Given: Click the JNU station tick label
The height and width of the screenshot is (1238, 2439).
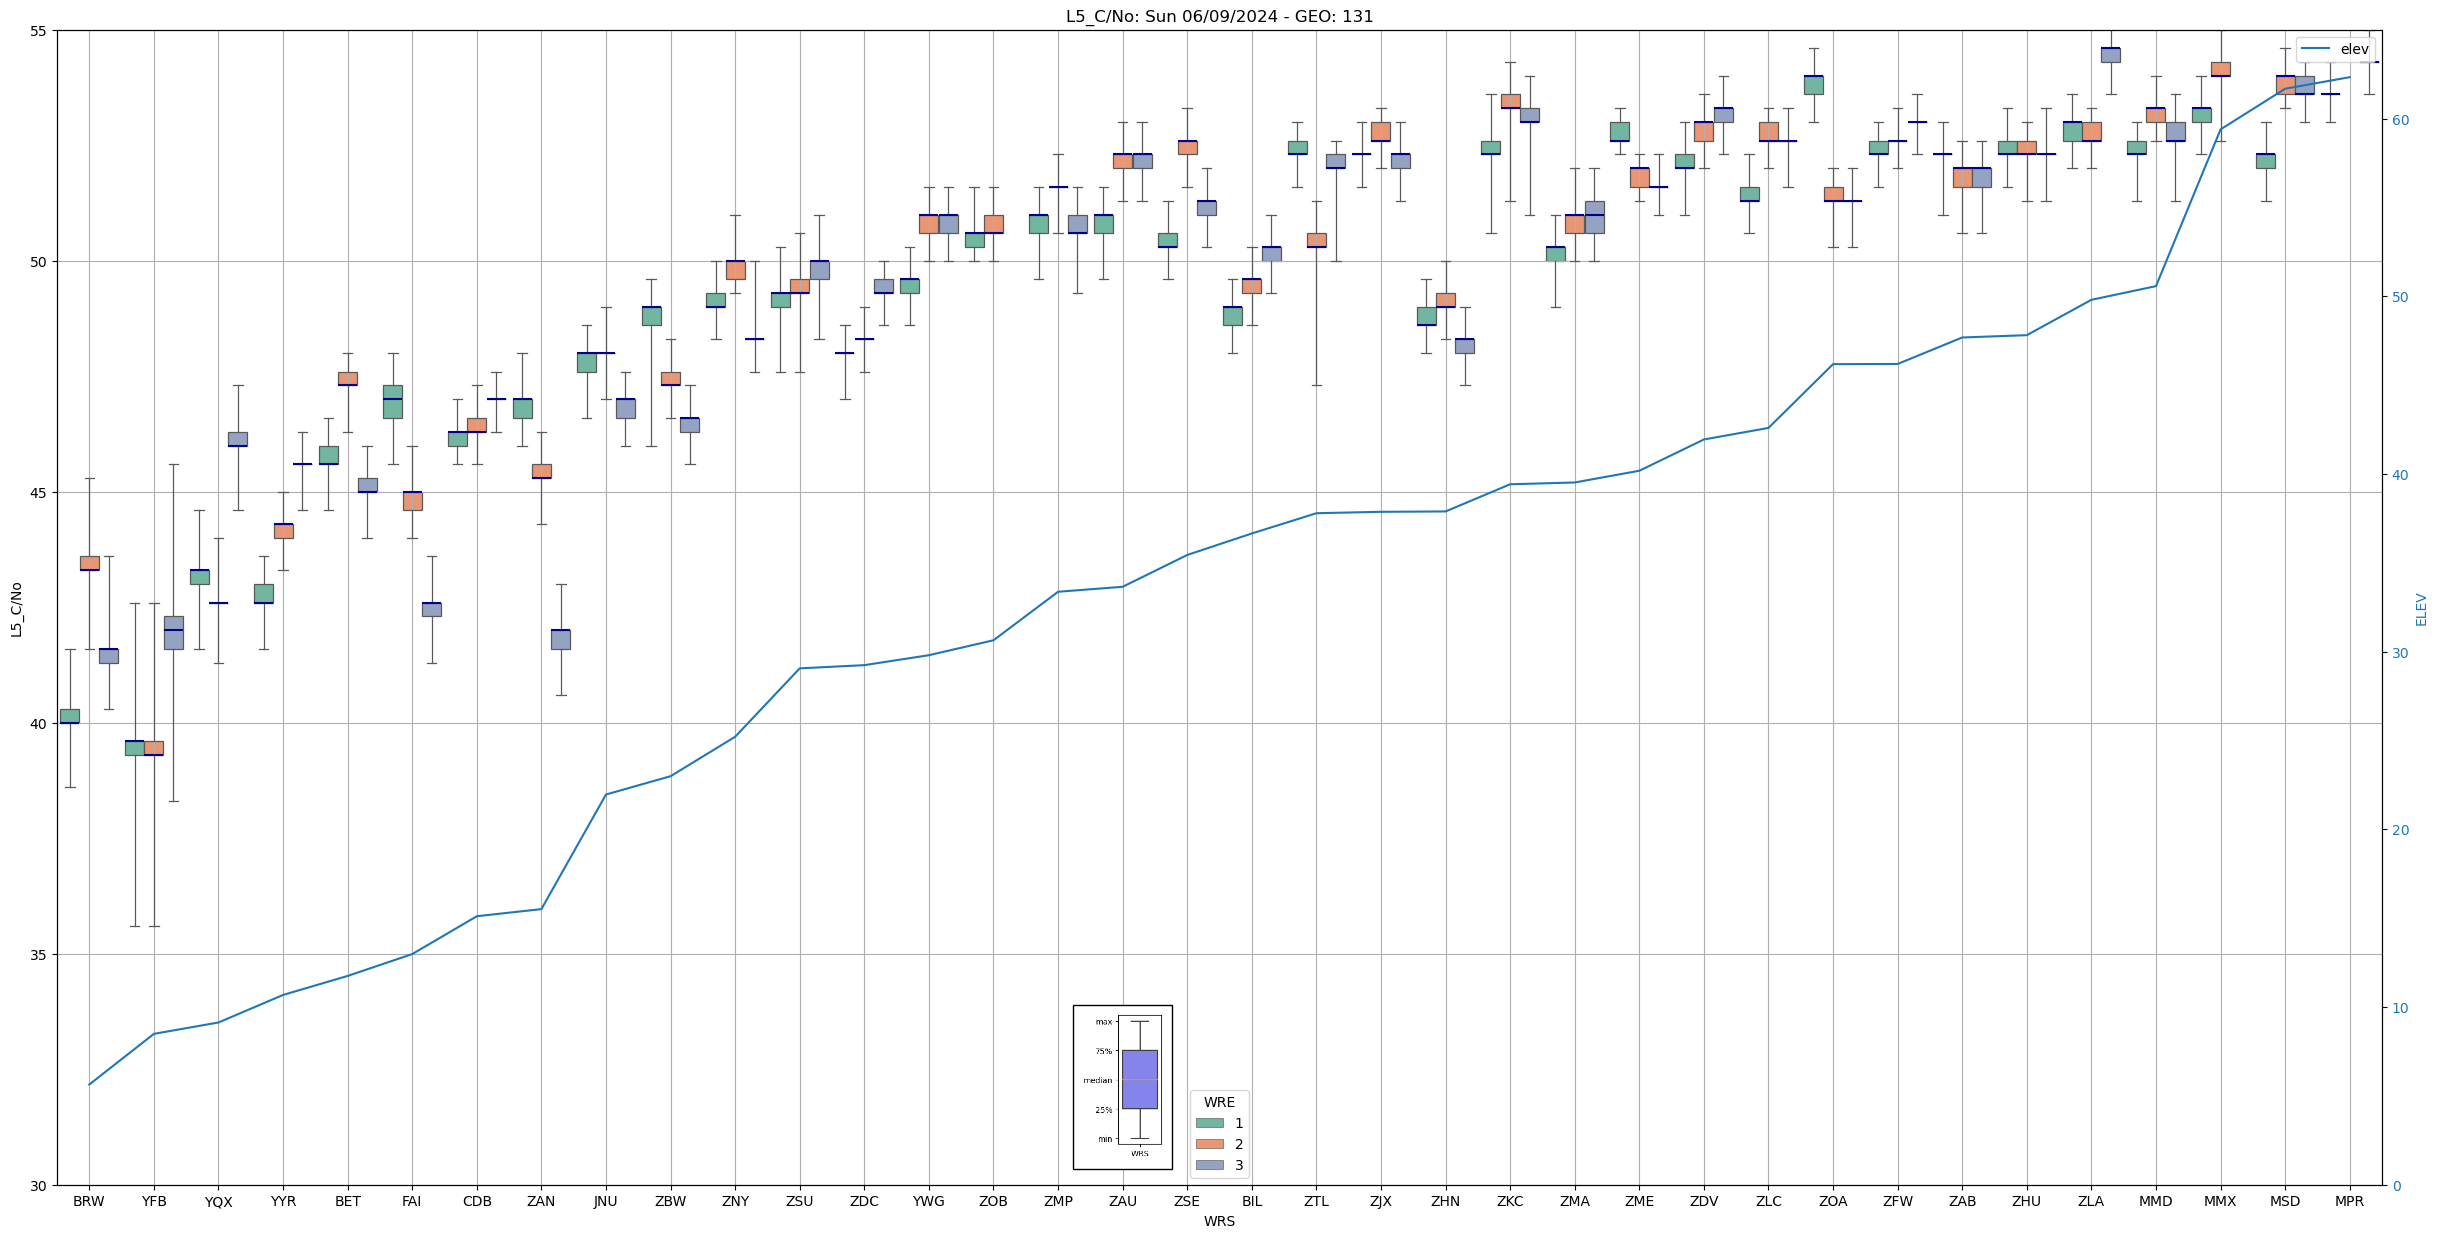Looking at the screenshot, I should [x=605, y=1202].
